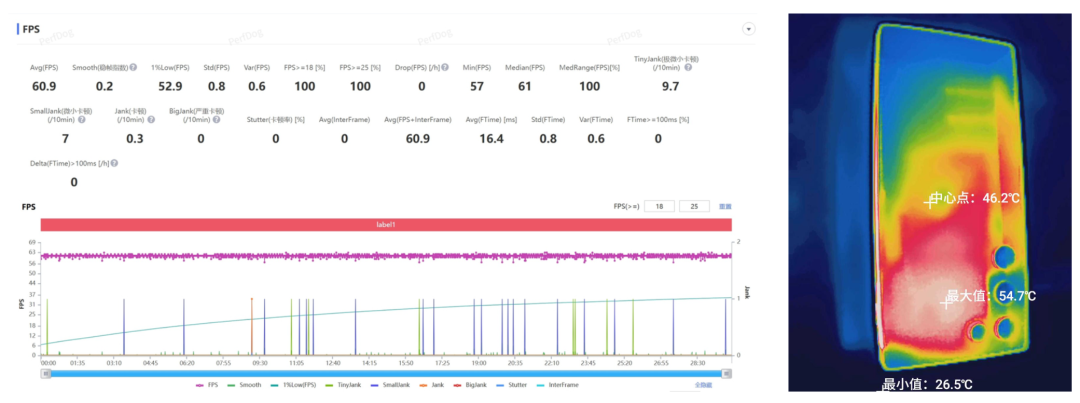1080x403 pixels.
Task: Click the first FPS threshold field showing 18
Action: pos(658,207)
